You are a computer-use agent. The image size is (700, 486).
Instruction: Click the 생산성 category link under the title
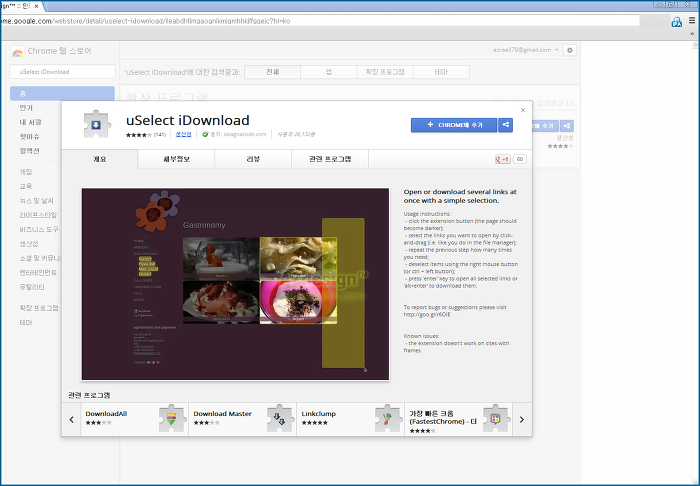183,134
